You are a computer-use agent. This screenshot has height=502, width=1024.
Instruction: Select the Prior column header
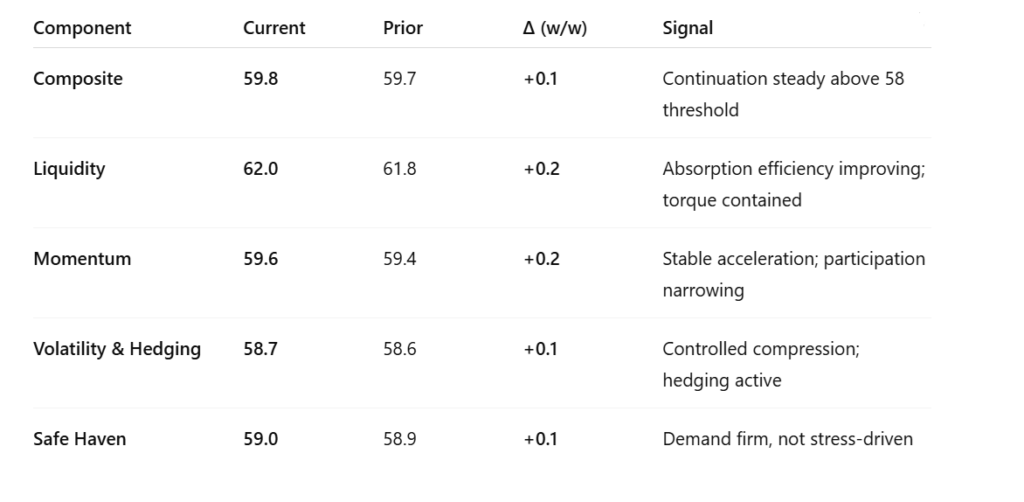[403, 28]
